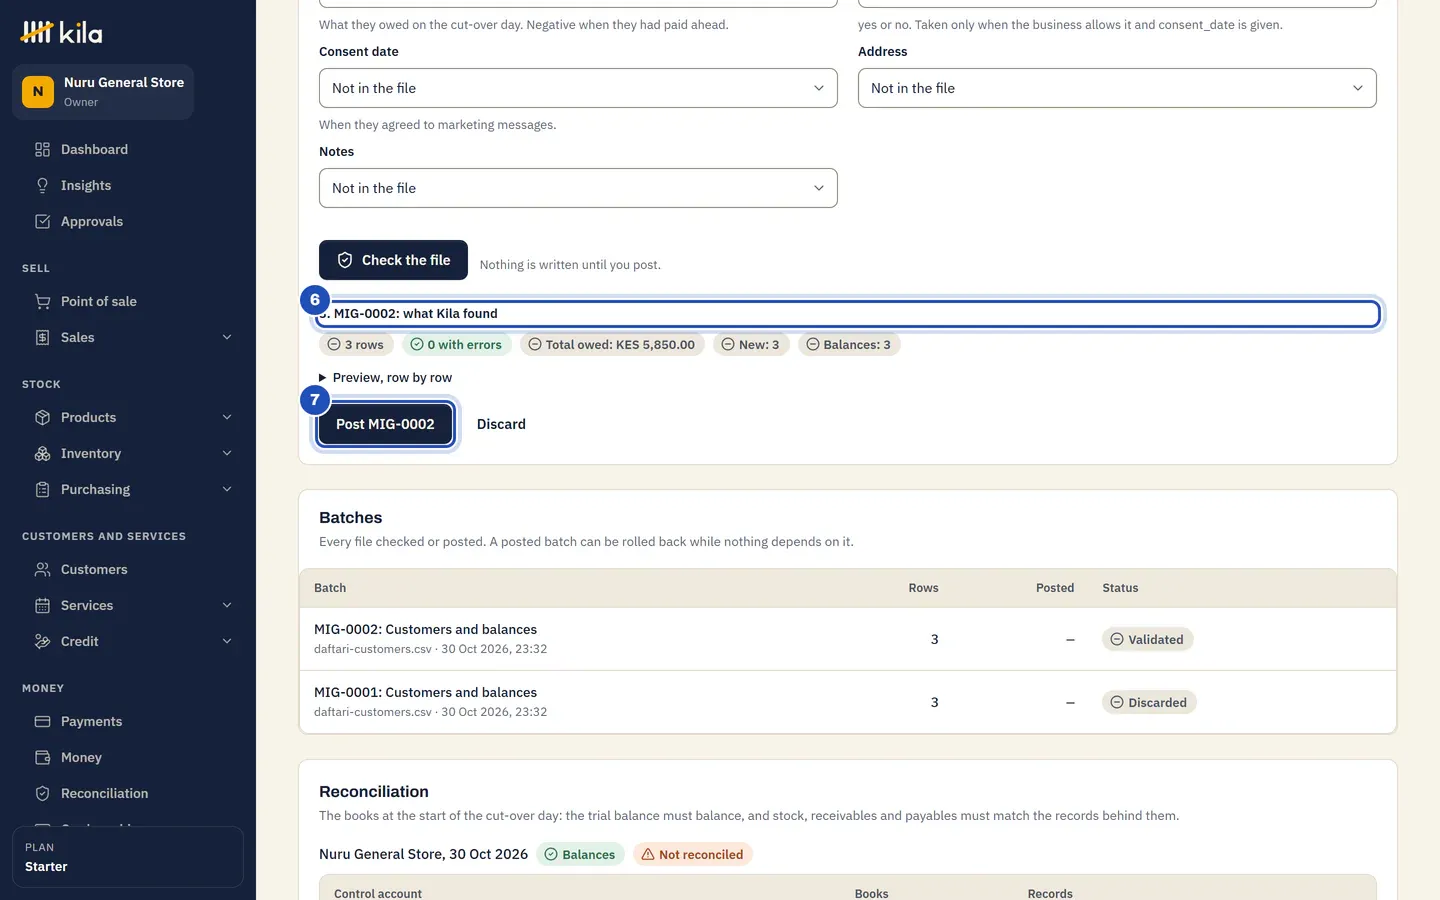
Task: Open the Consent date column dropdown
Action: [x=578, y=88]
